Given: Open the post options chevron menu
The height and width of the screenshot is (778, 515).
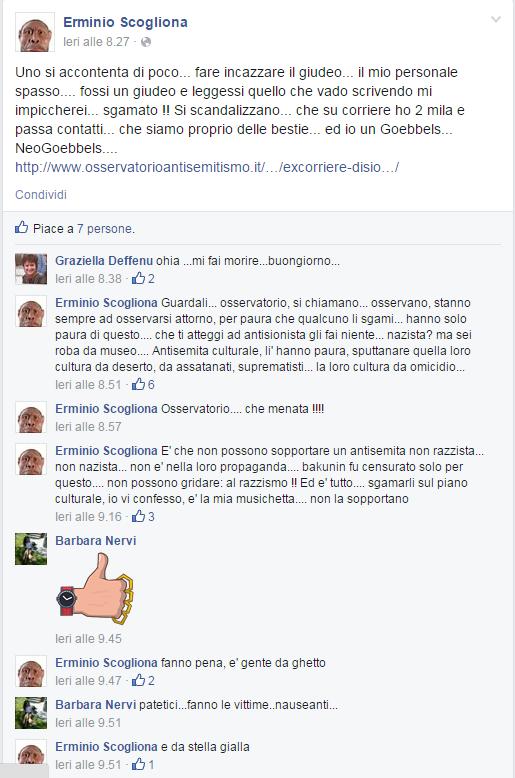Looking at the screenshot, I should 496,19.
